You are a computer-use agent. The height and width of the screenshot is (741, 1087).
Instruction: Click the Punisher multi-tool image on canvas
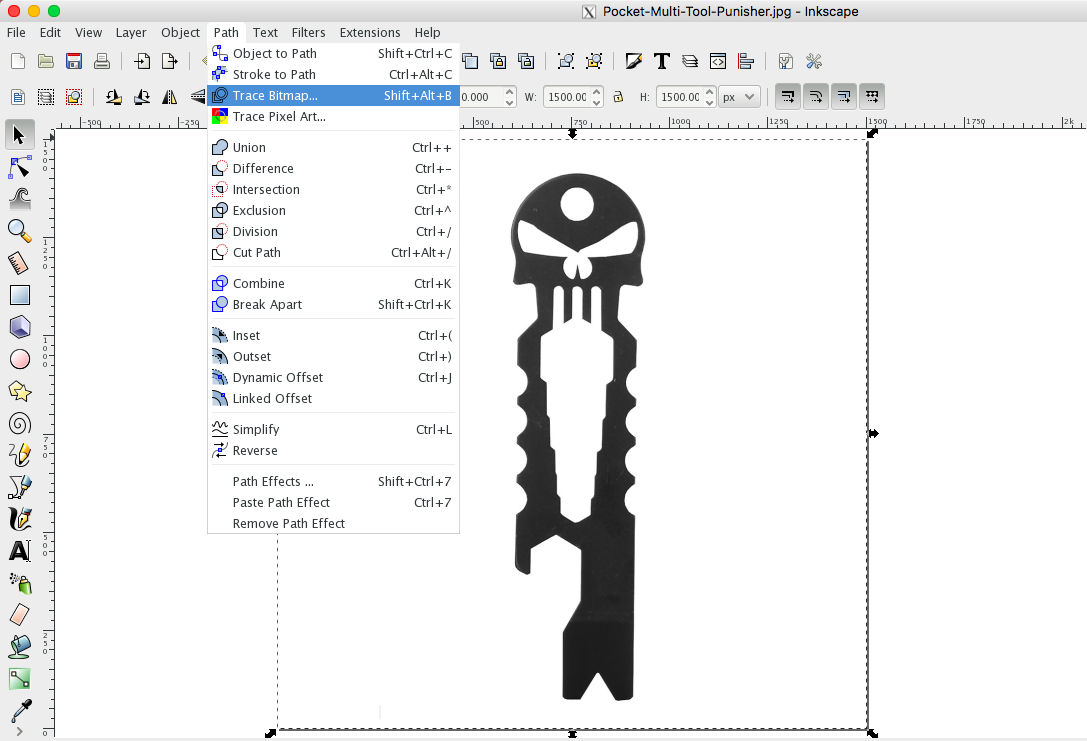point(577,437)
